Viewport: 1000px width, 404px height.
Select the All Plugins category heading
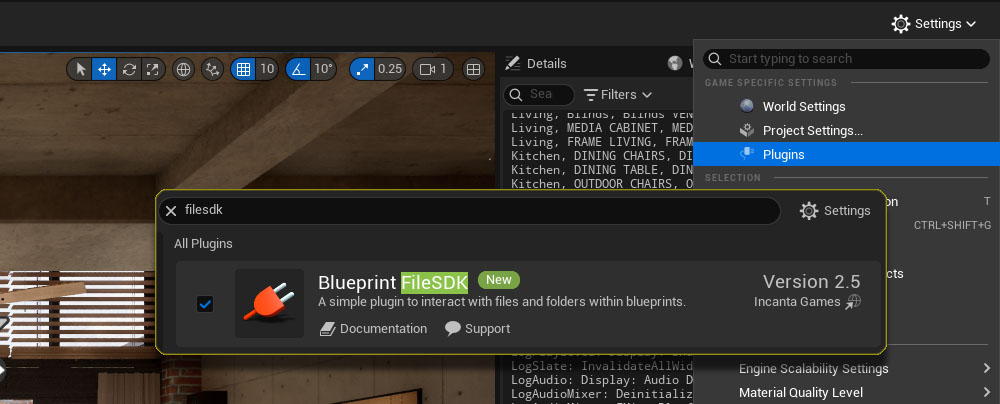click(x=203, y=244)
